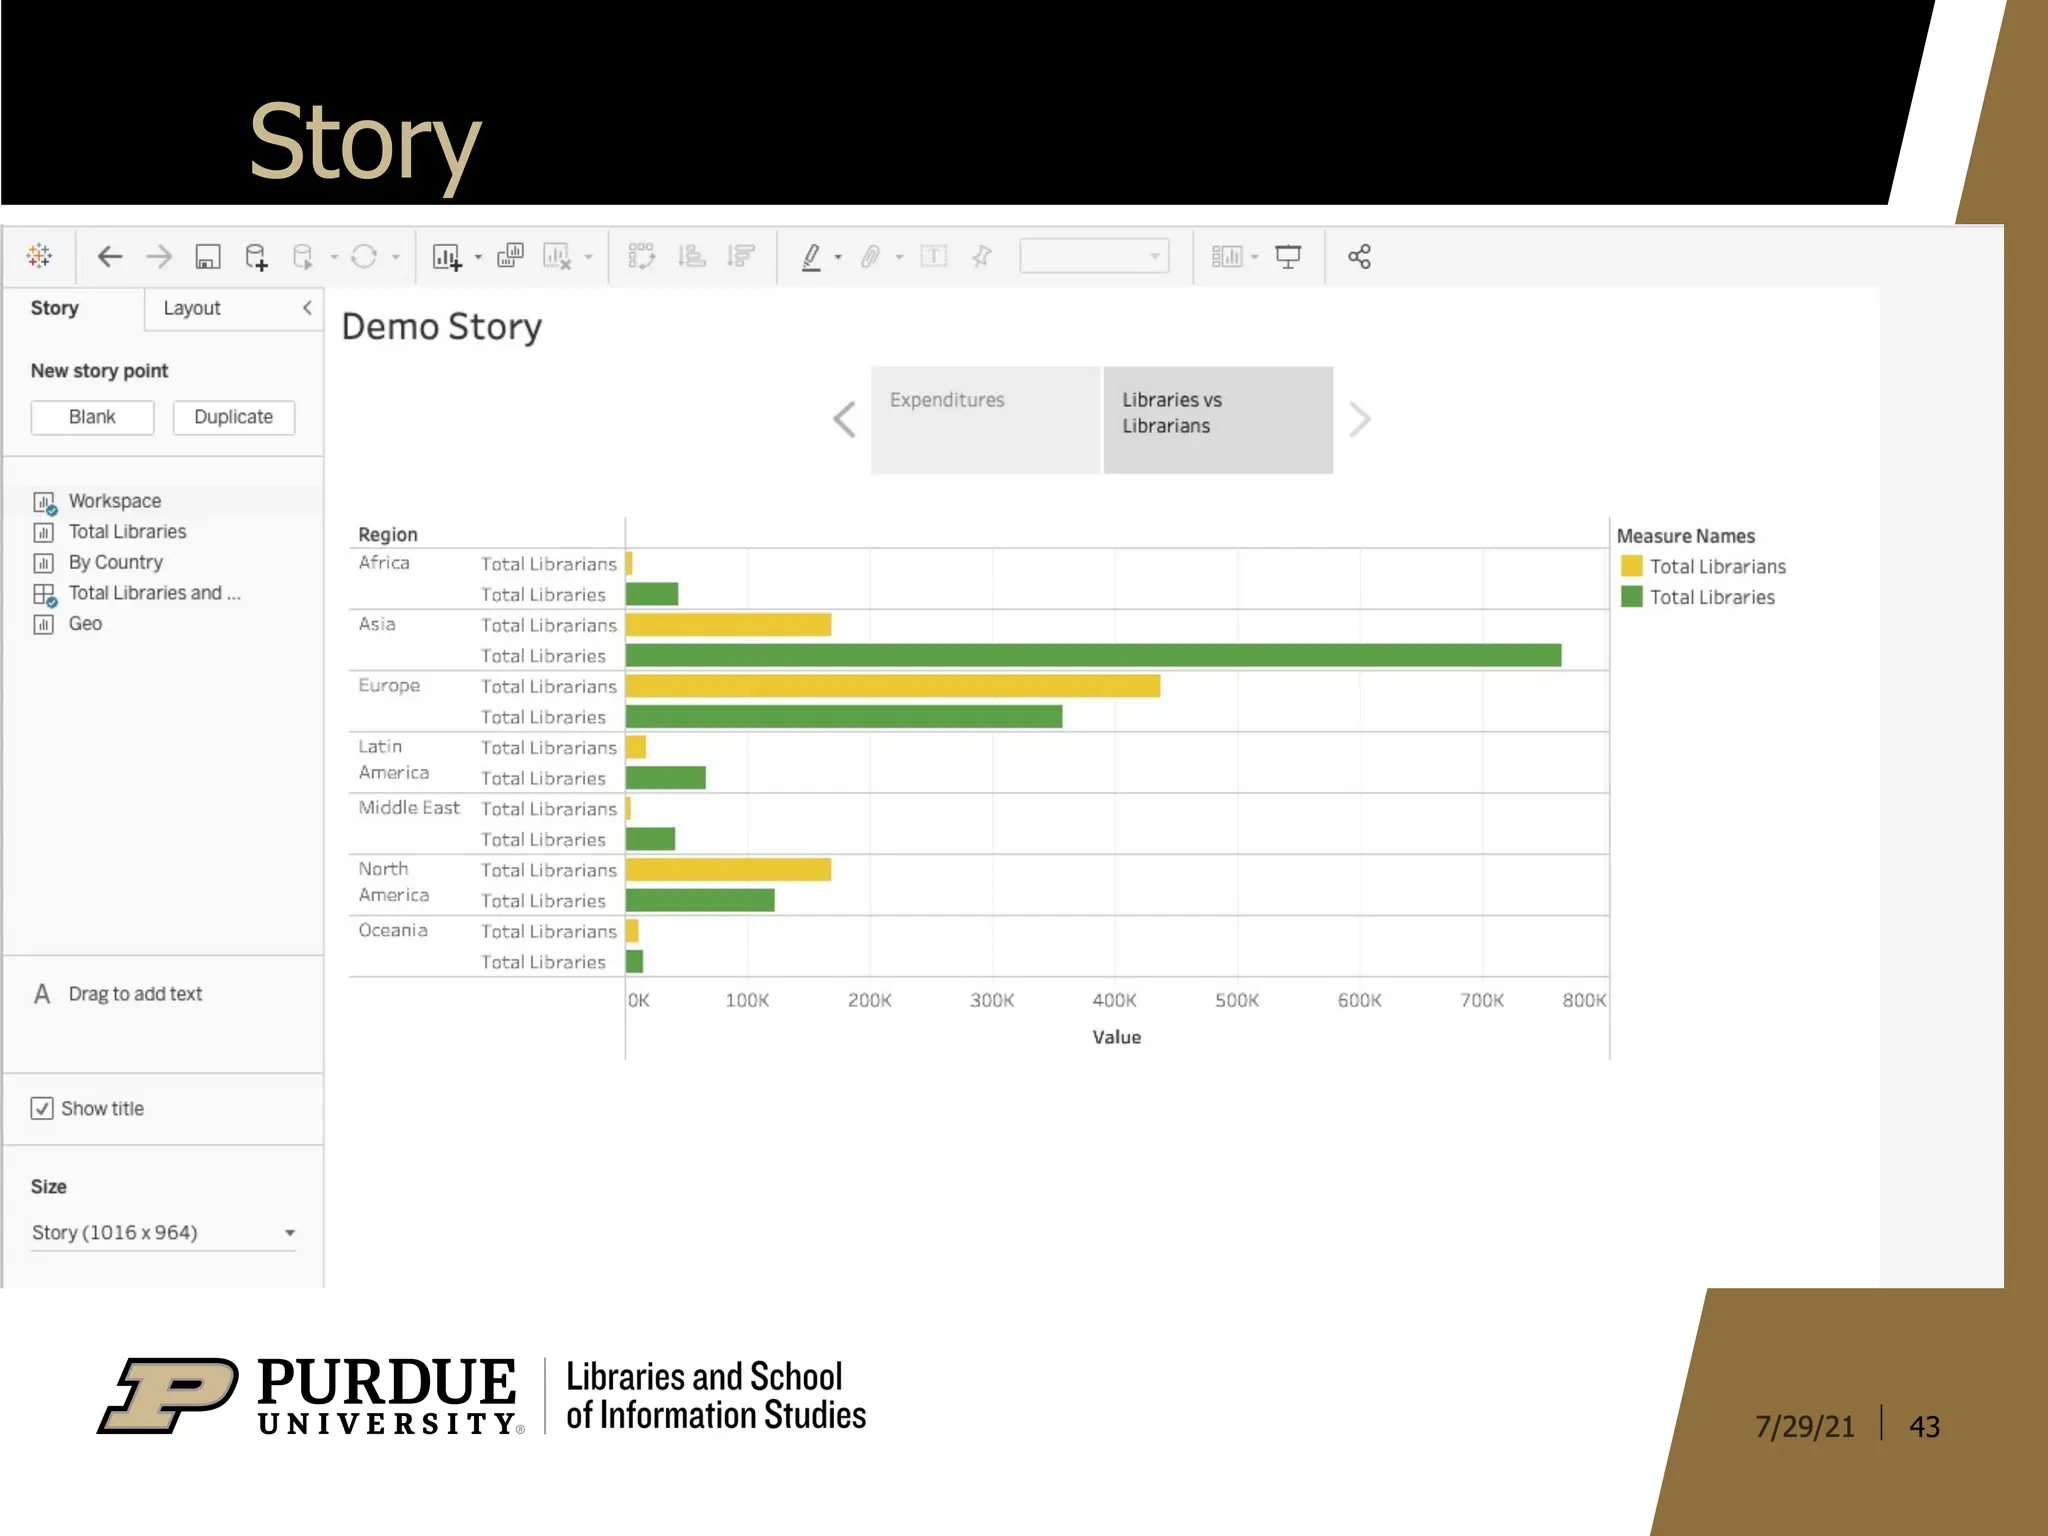Collapse the side pane with chevron
2048x1536 pixels.
pos(307,308)
